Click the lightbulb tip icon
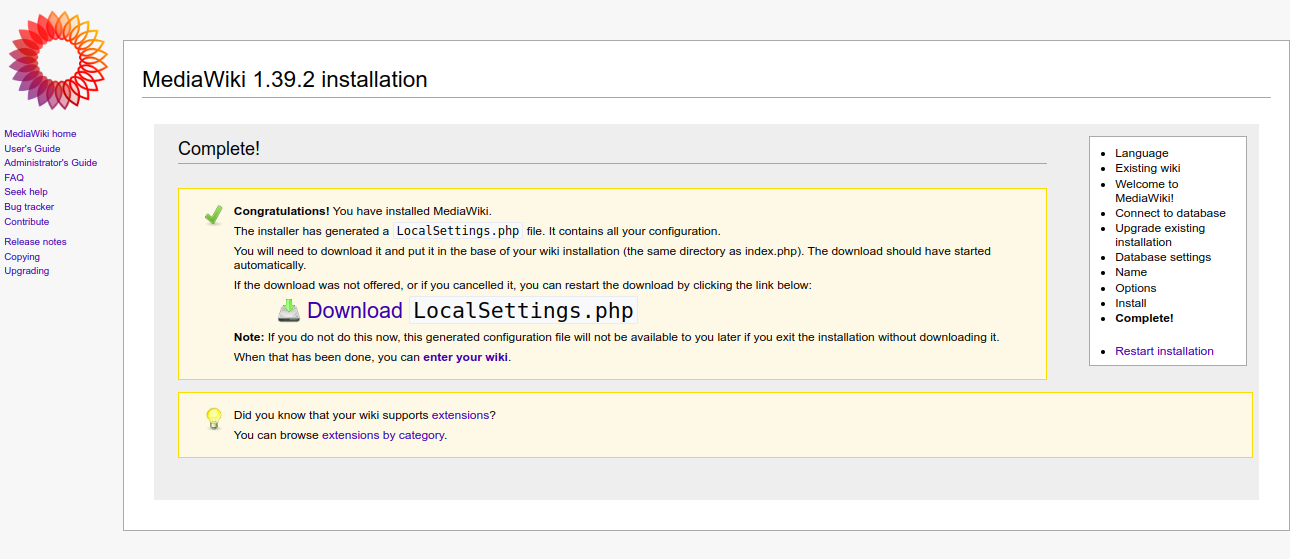Viewport: 1290px width, 559px height. [x=213, y=418]
